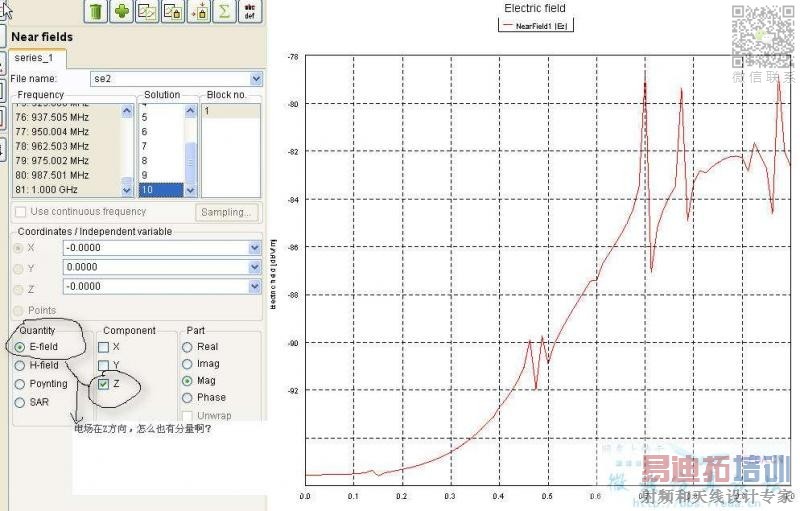
Task: Select the Mag part radio button
Action: (187, 381)
